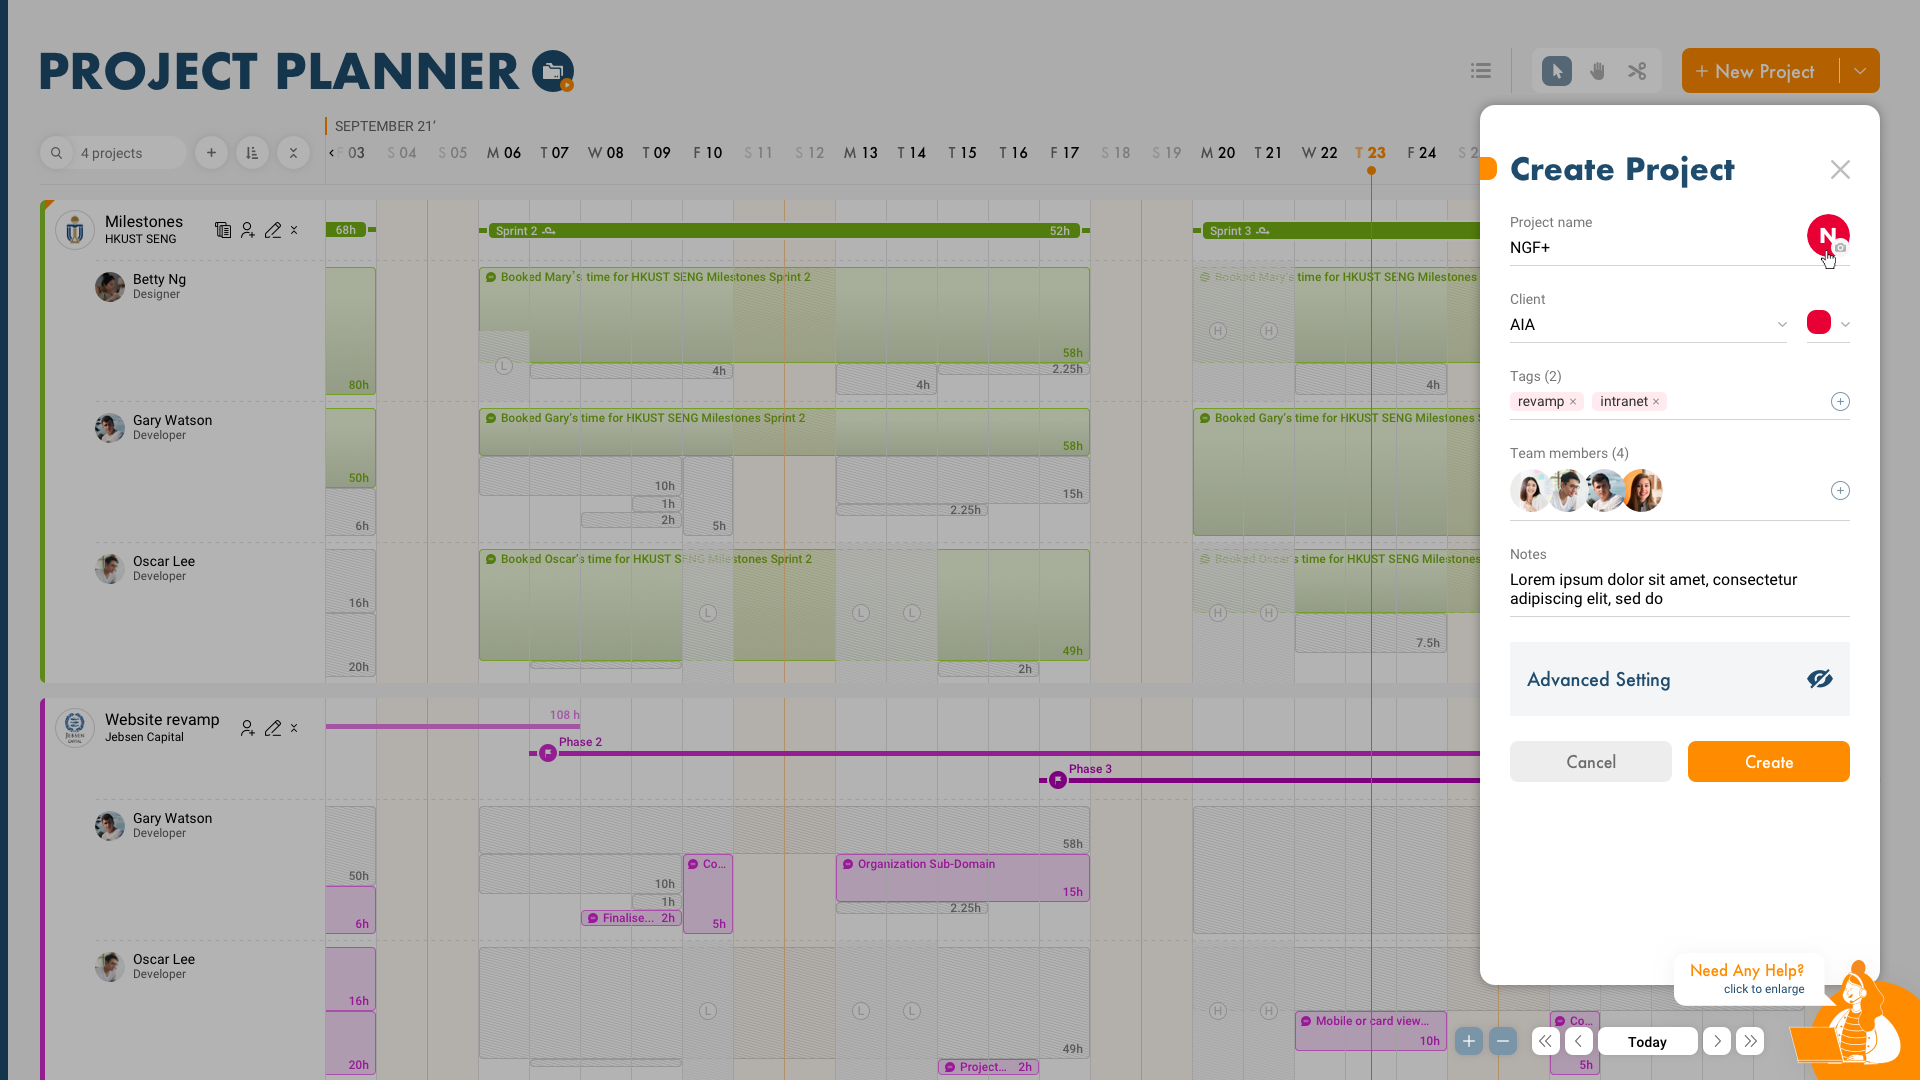
Task: Click the hand/pan tool icon
Action: click(x=1597, y=71)
